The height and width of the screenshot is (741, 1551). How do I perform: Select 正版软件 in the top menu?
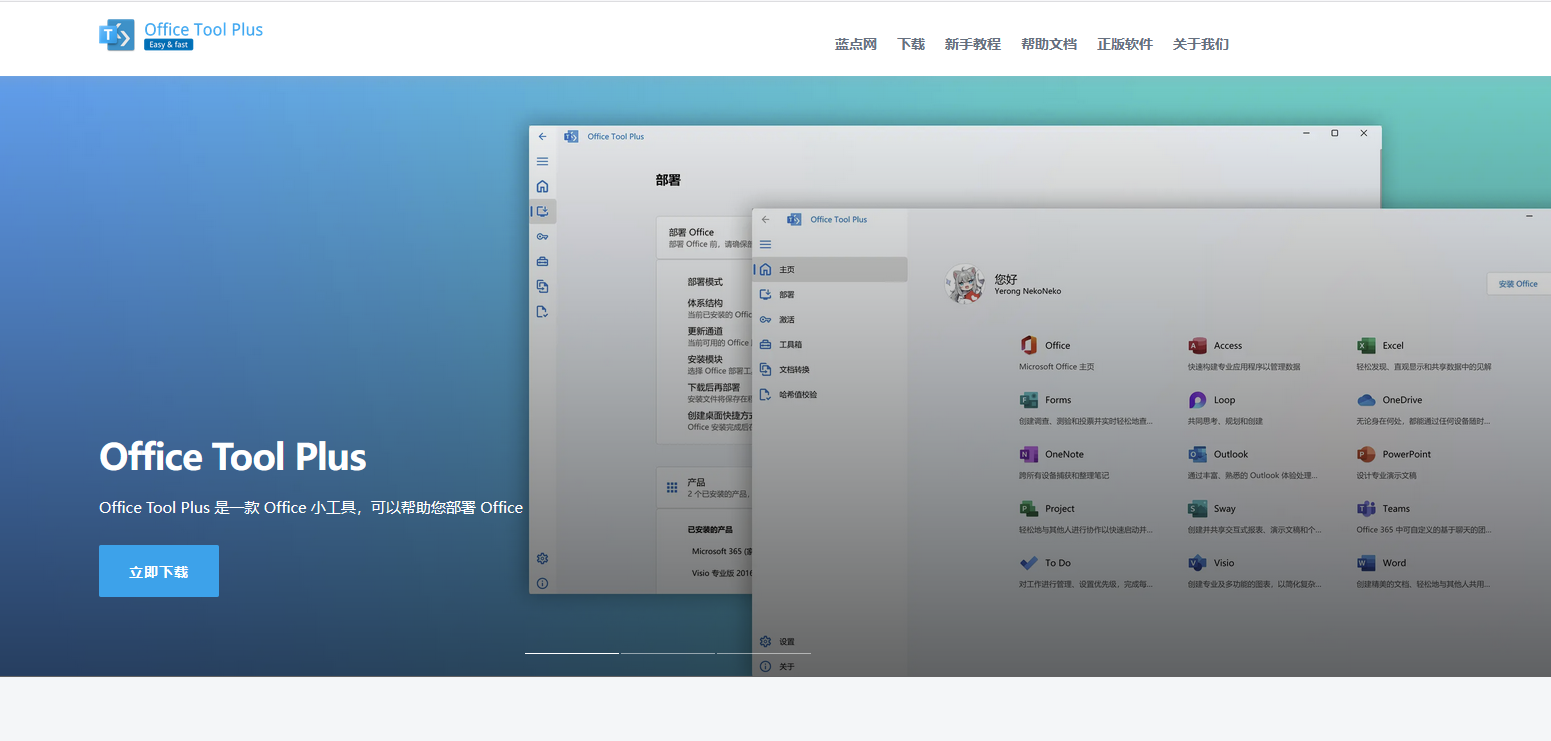[x=1125, y=44]
